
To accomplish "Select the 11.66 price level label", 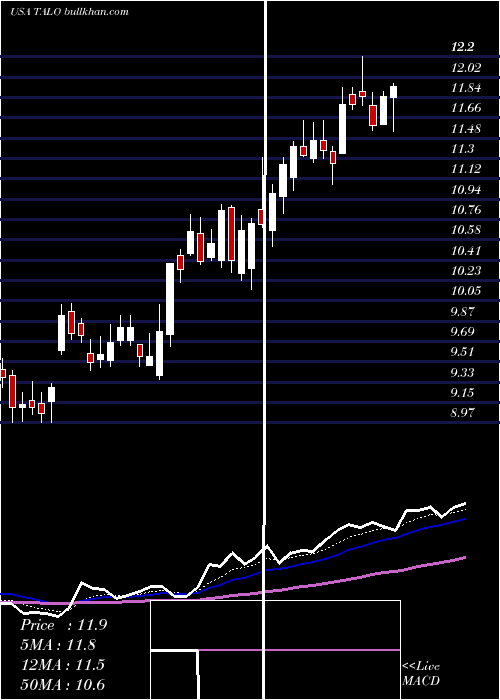I will [466, 108].
